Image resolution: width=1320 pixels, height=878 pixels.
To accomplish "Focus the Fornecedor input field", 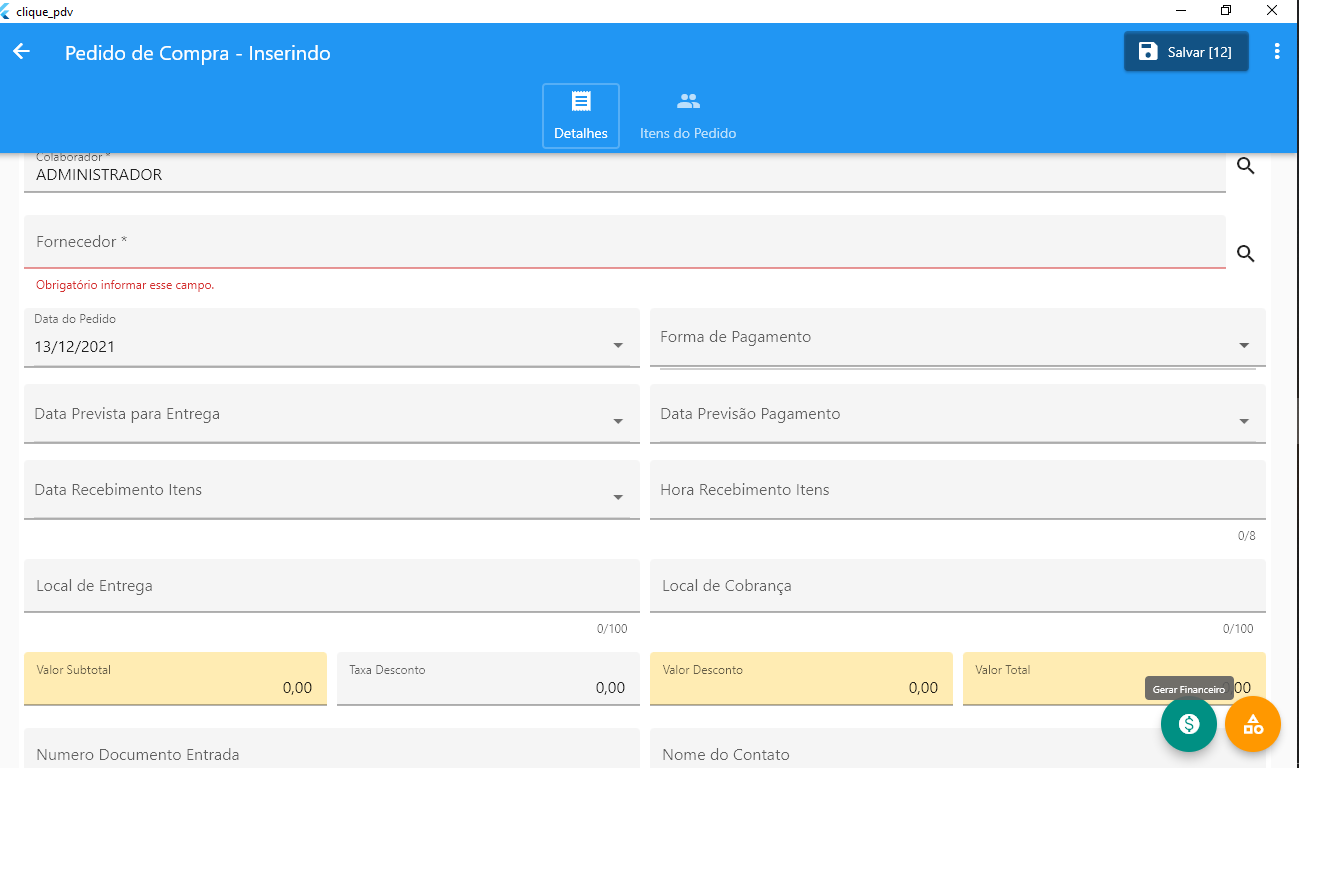I will coord(625,242).
